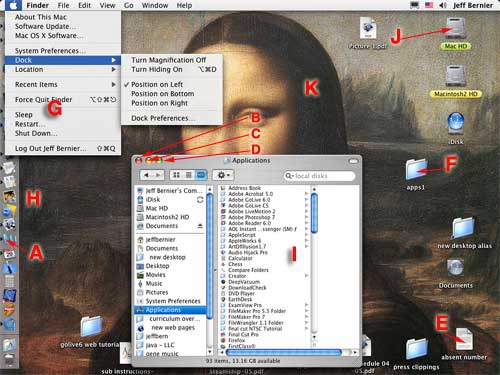Click the iCal calendar icon in Dock
Image resolution: width=500 pixels, height=375 pixels.
click(x=9, y=254)
